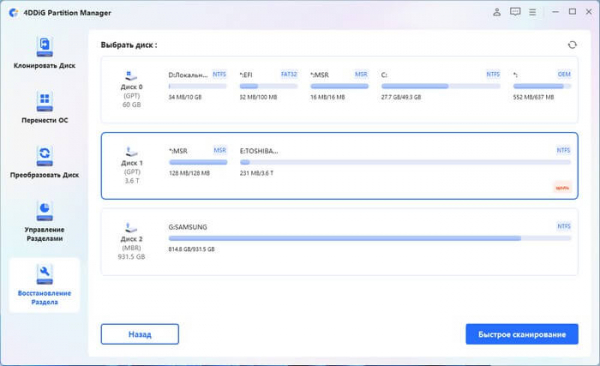Open Partition Management (Управление Разделами)

(x=44, y=222)
